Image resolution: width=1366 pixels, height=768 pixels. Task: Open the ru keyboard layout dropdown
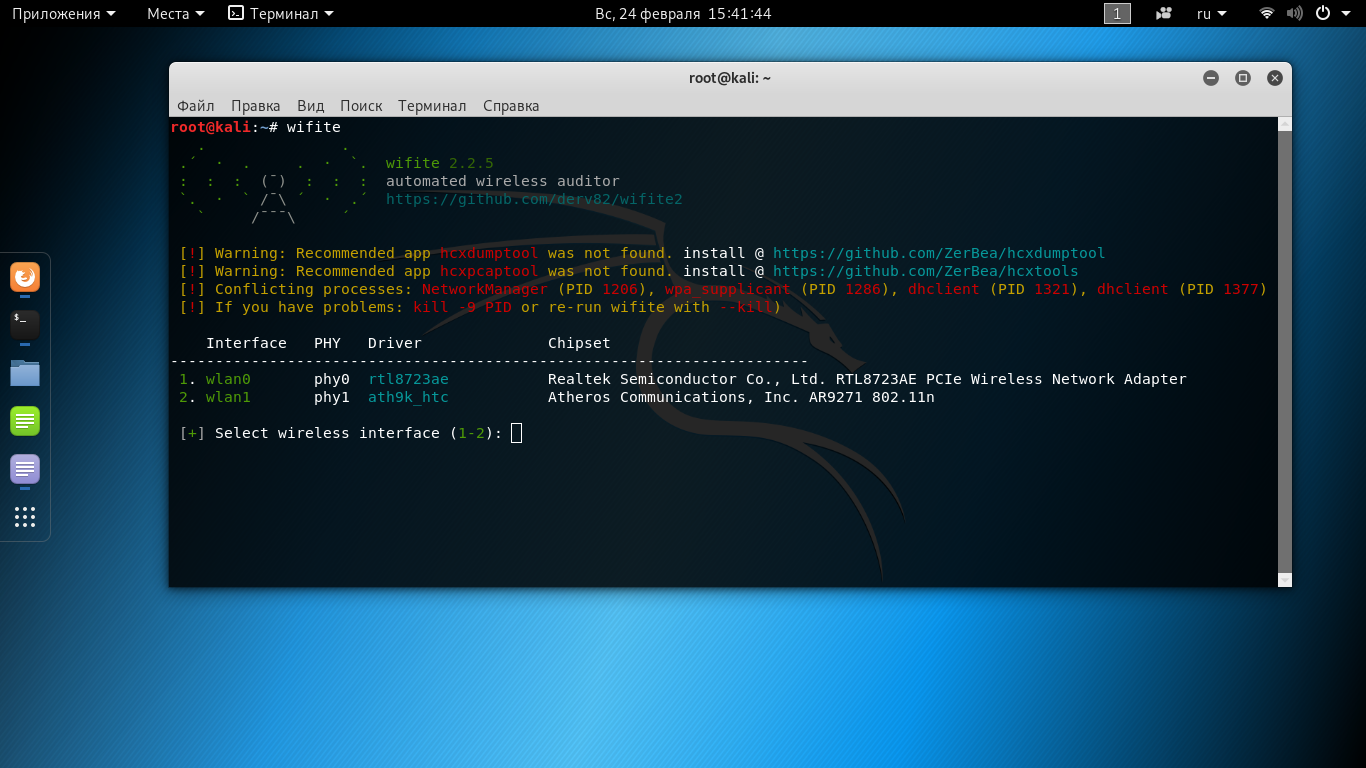[x=1211, y=14]
